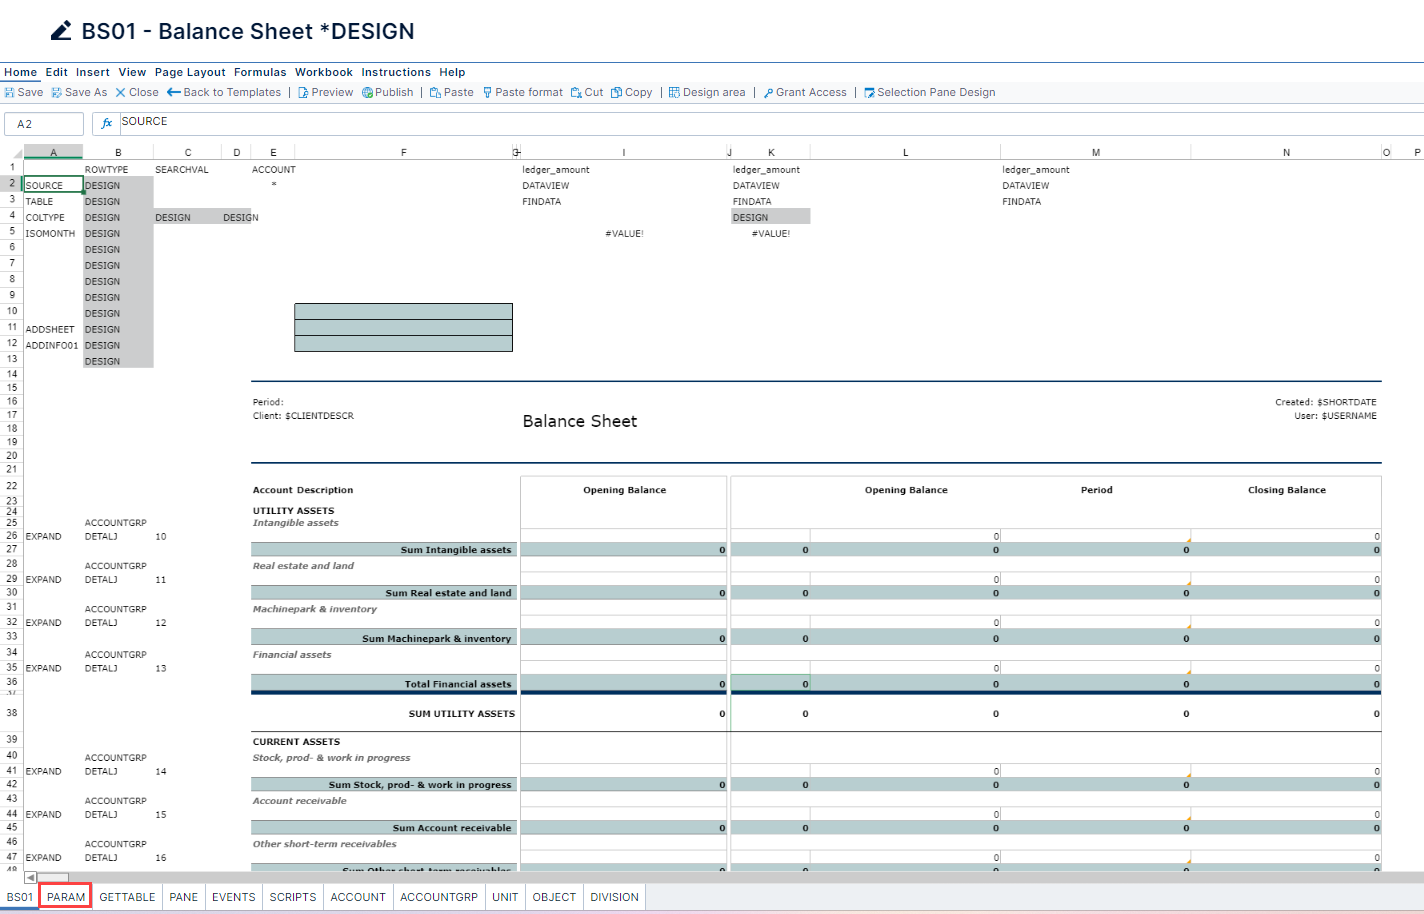The height and width of the screenshot is (914, 1424).
Task: Click the Paste format icon
Action: tap(523, 92)
